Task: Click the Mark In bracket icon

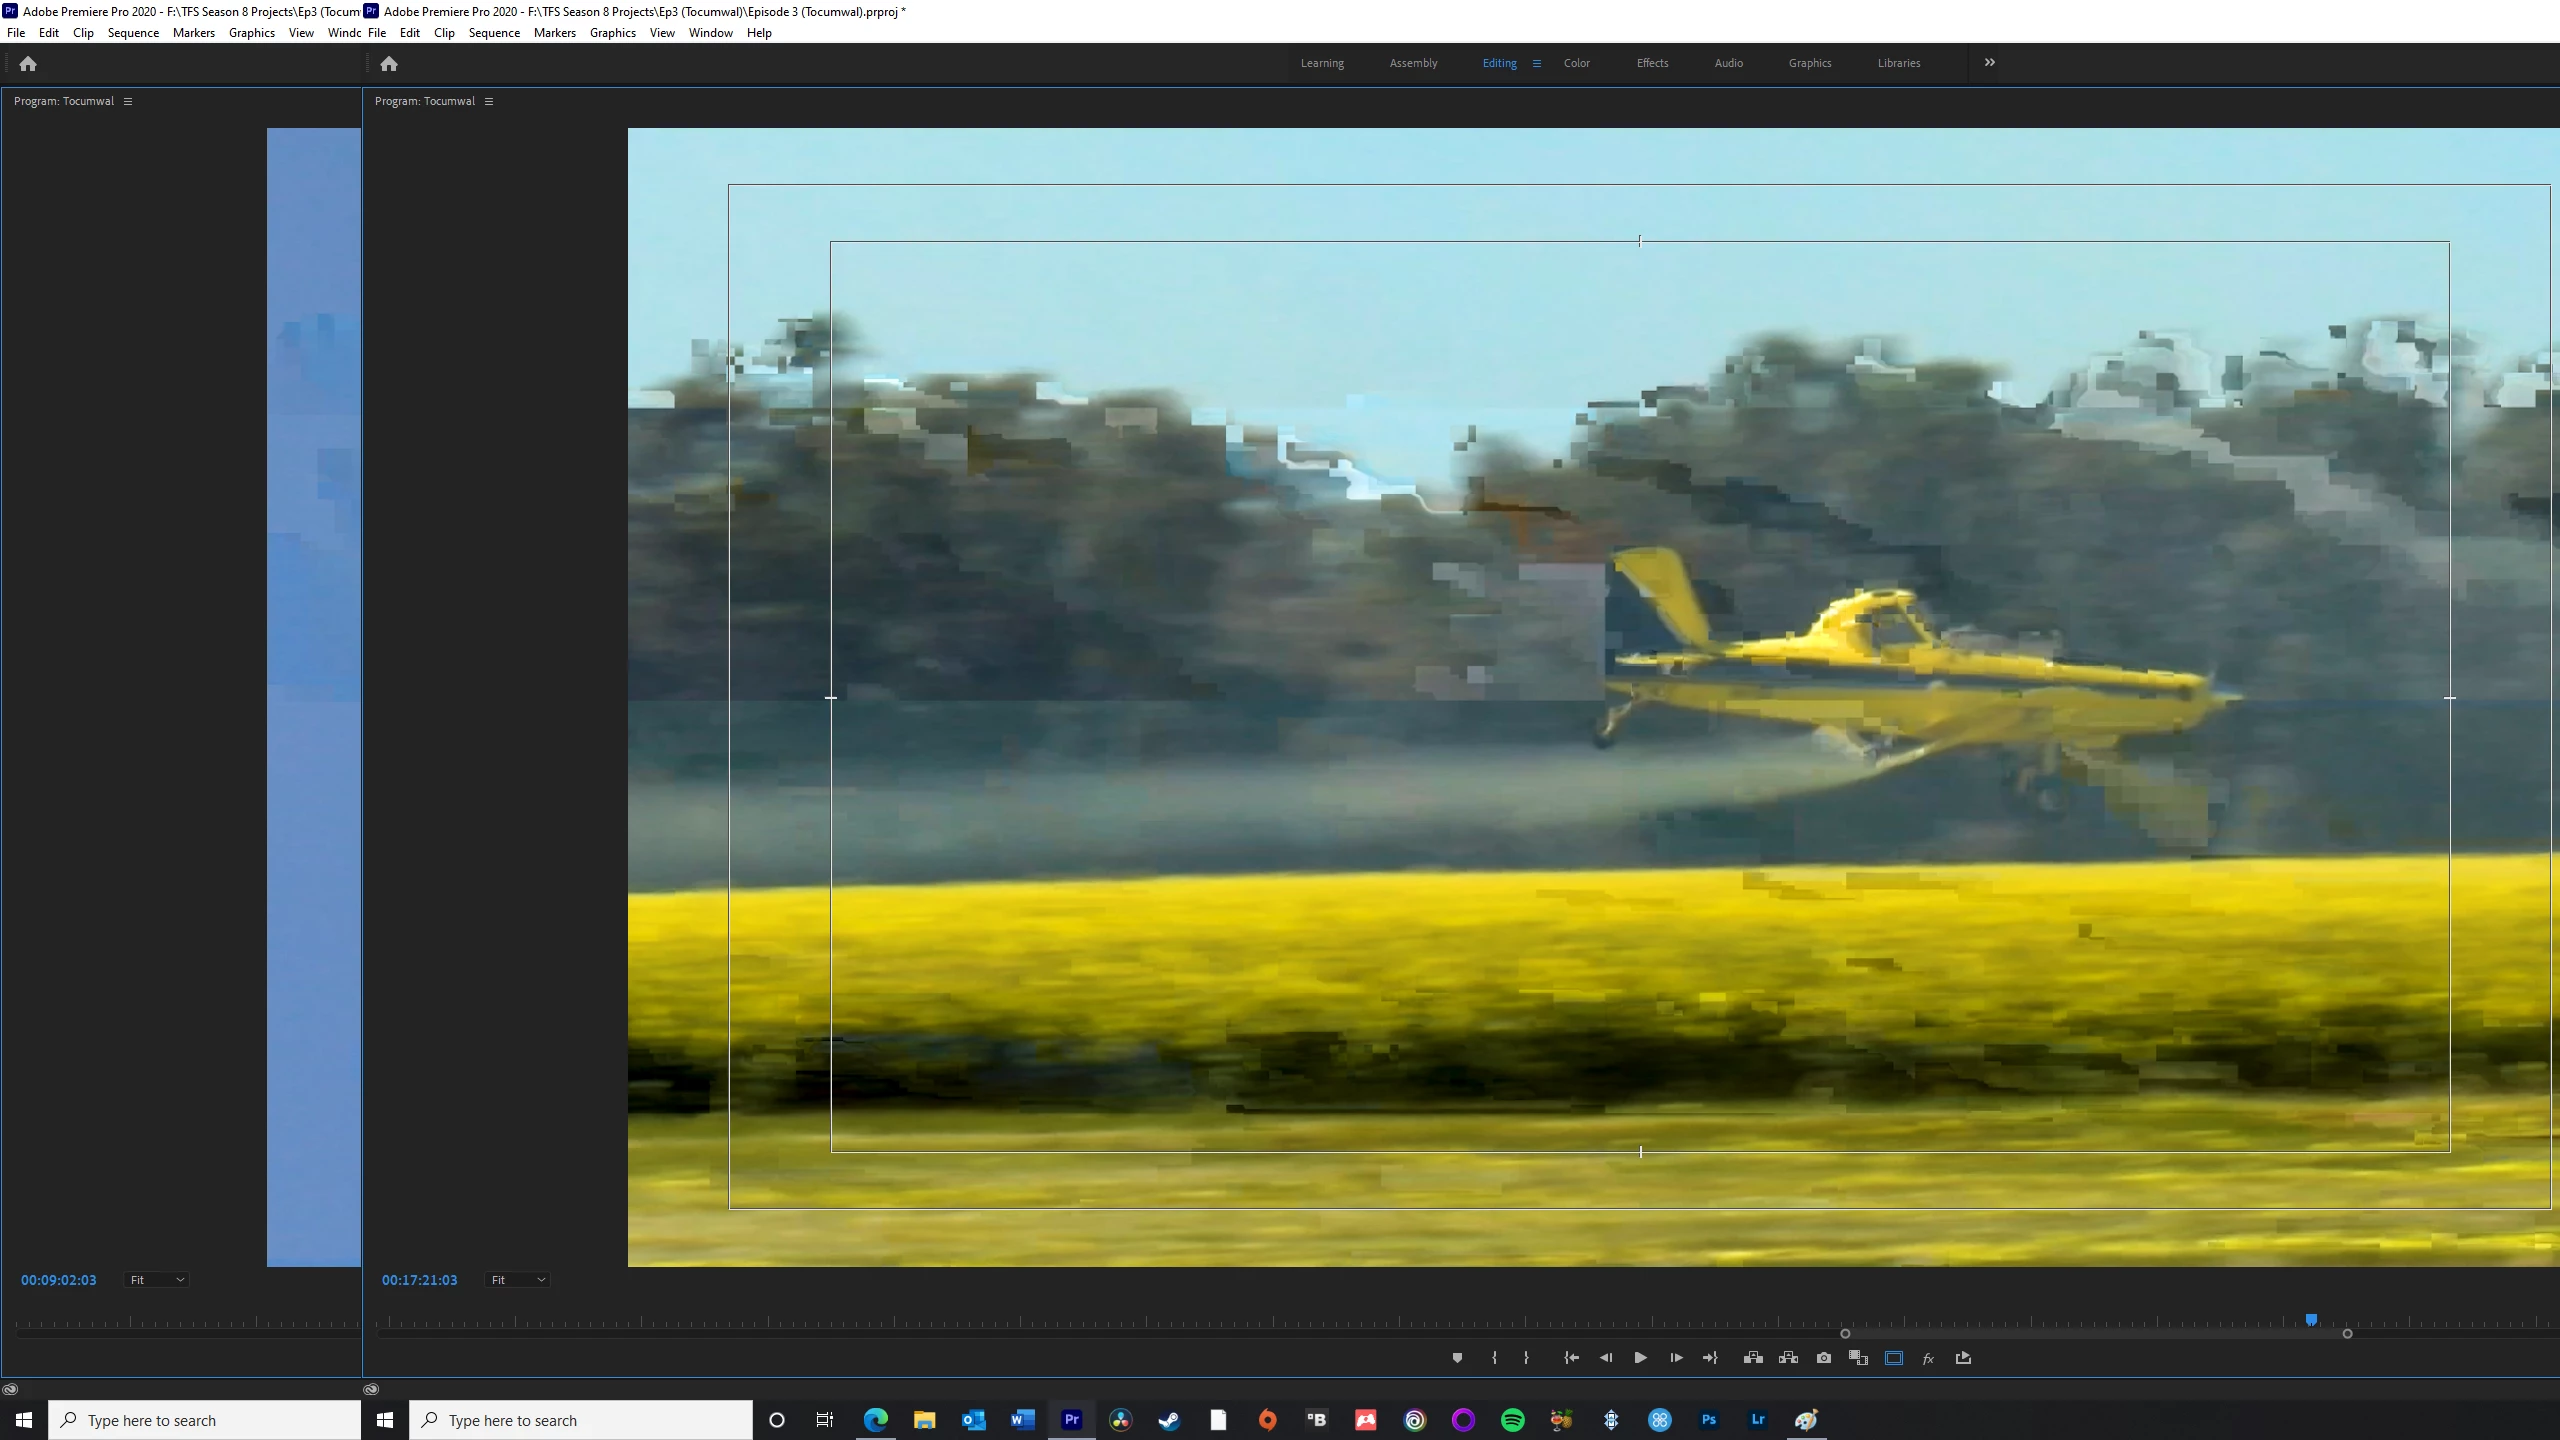Action: click(x=1494, y=1358)
